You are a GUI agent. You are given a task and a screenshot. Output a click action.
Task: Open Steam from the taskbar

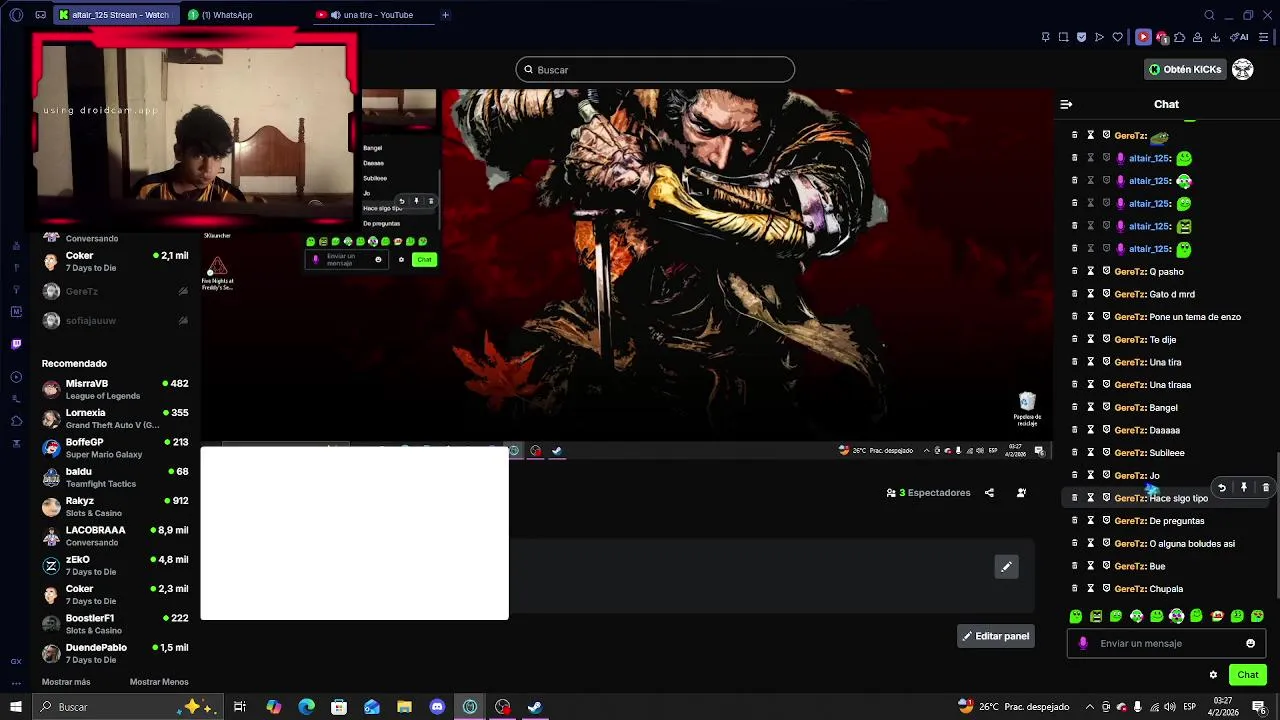(x=535, y=707)
